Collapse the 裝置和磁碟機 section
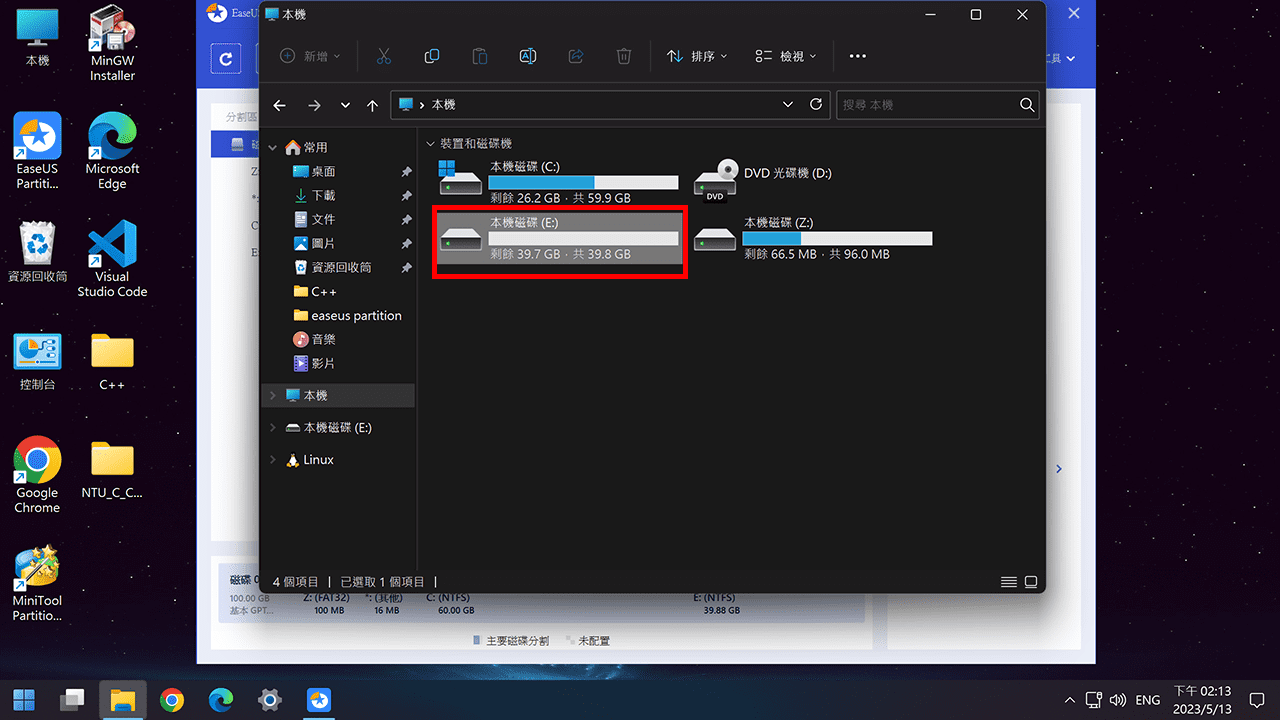1280x720 pixels. pyautogui.click(x=430, y=143)
